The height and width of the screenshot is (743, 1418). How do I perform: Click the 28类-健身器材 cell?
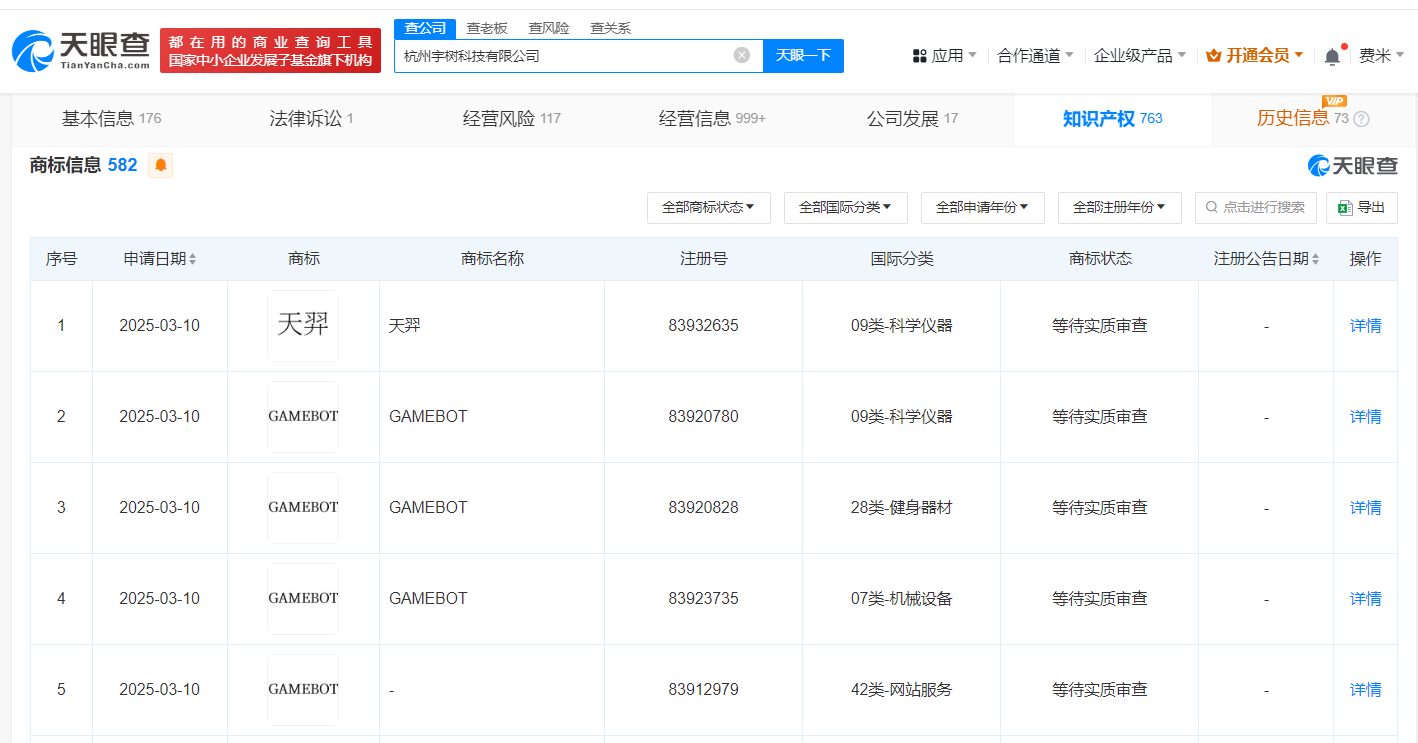[901, 507]
